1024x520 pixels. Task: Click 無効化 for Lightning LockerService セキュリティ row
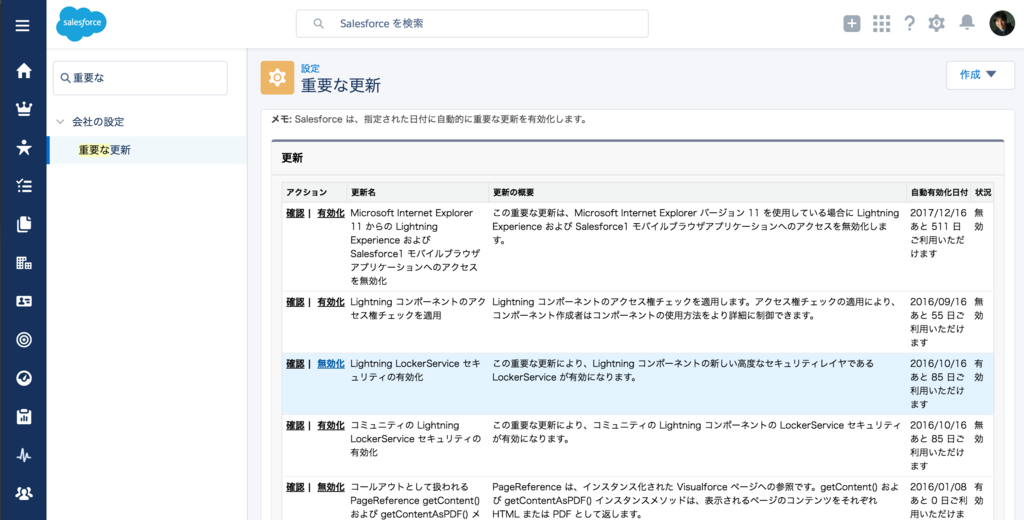point(330,363)
